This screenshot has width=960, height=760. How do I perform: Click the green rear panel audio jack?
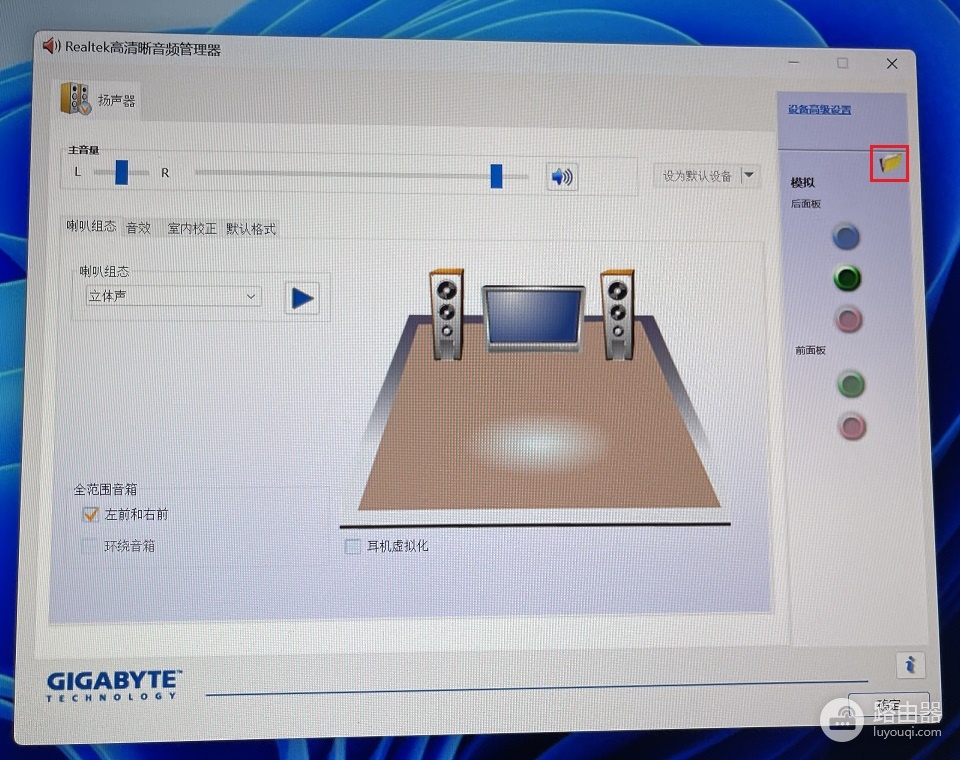click(x=847, y=278)
